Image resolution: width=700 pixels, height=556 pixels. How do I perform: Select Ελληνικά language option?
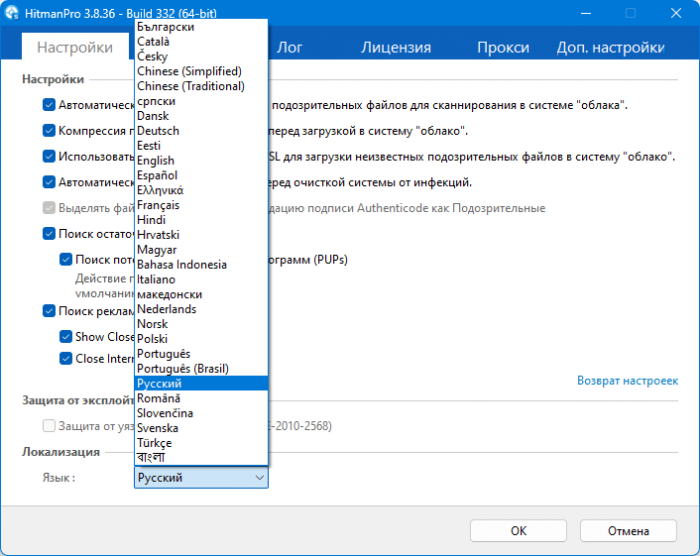pos(201,190)
